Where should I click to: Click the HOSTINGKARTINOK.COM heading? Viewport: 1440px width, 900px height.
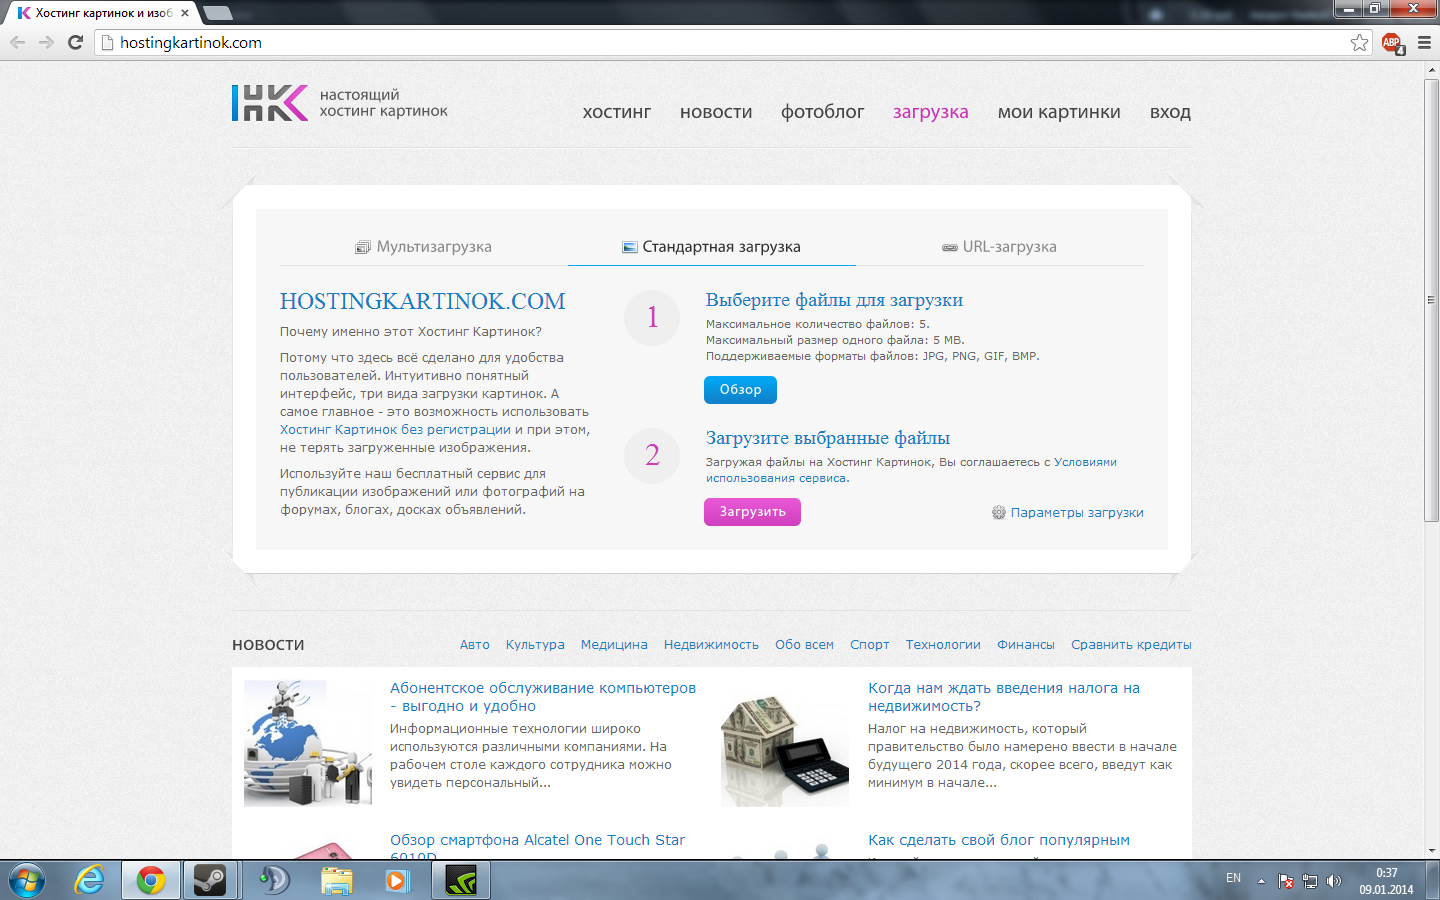point(422,301)
